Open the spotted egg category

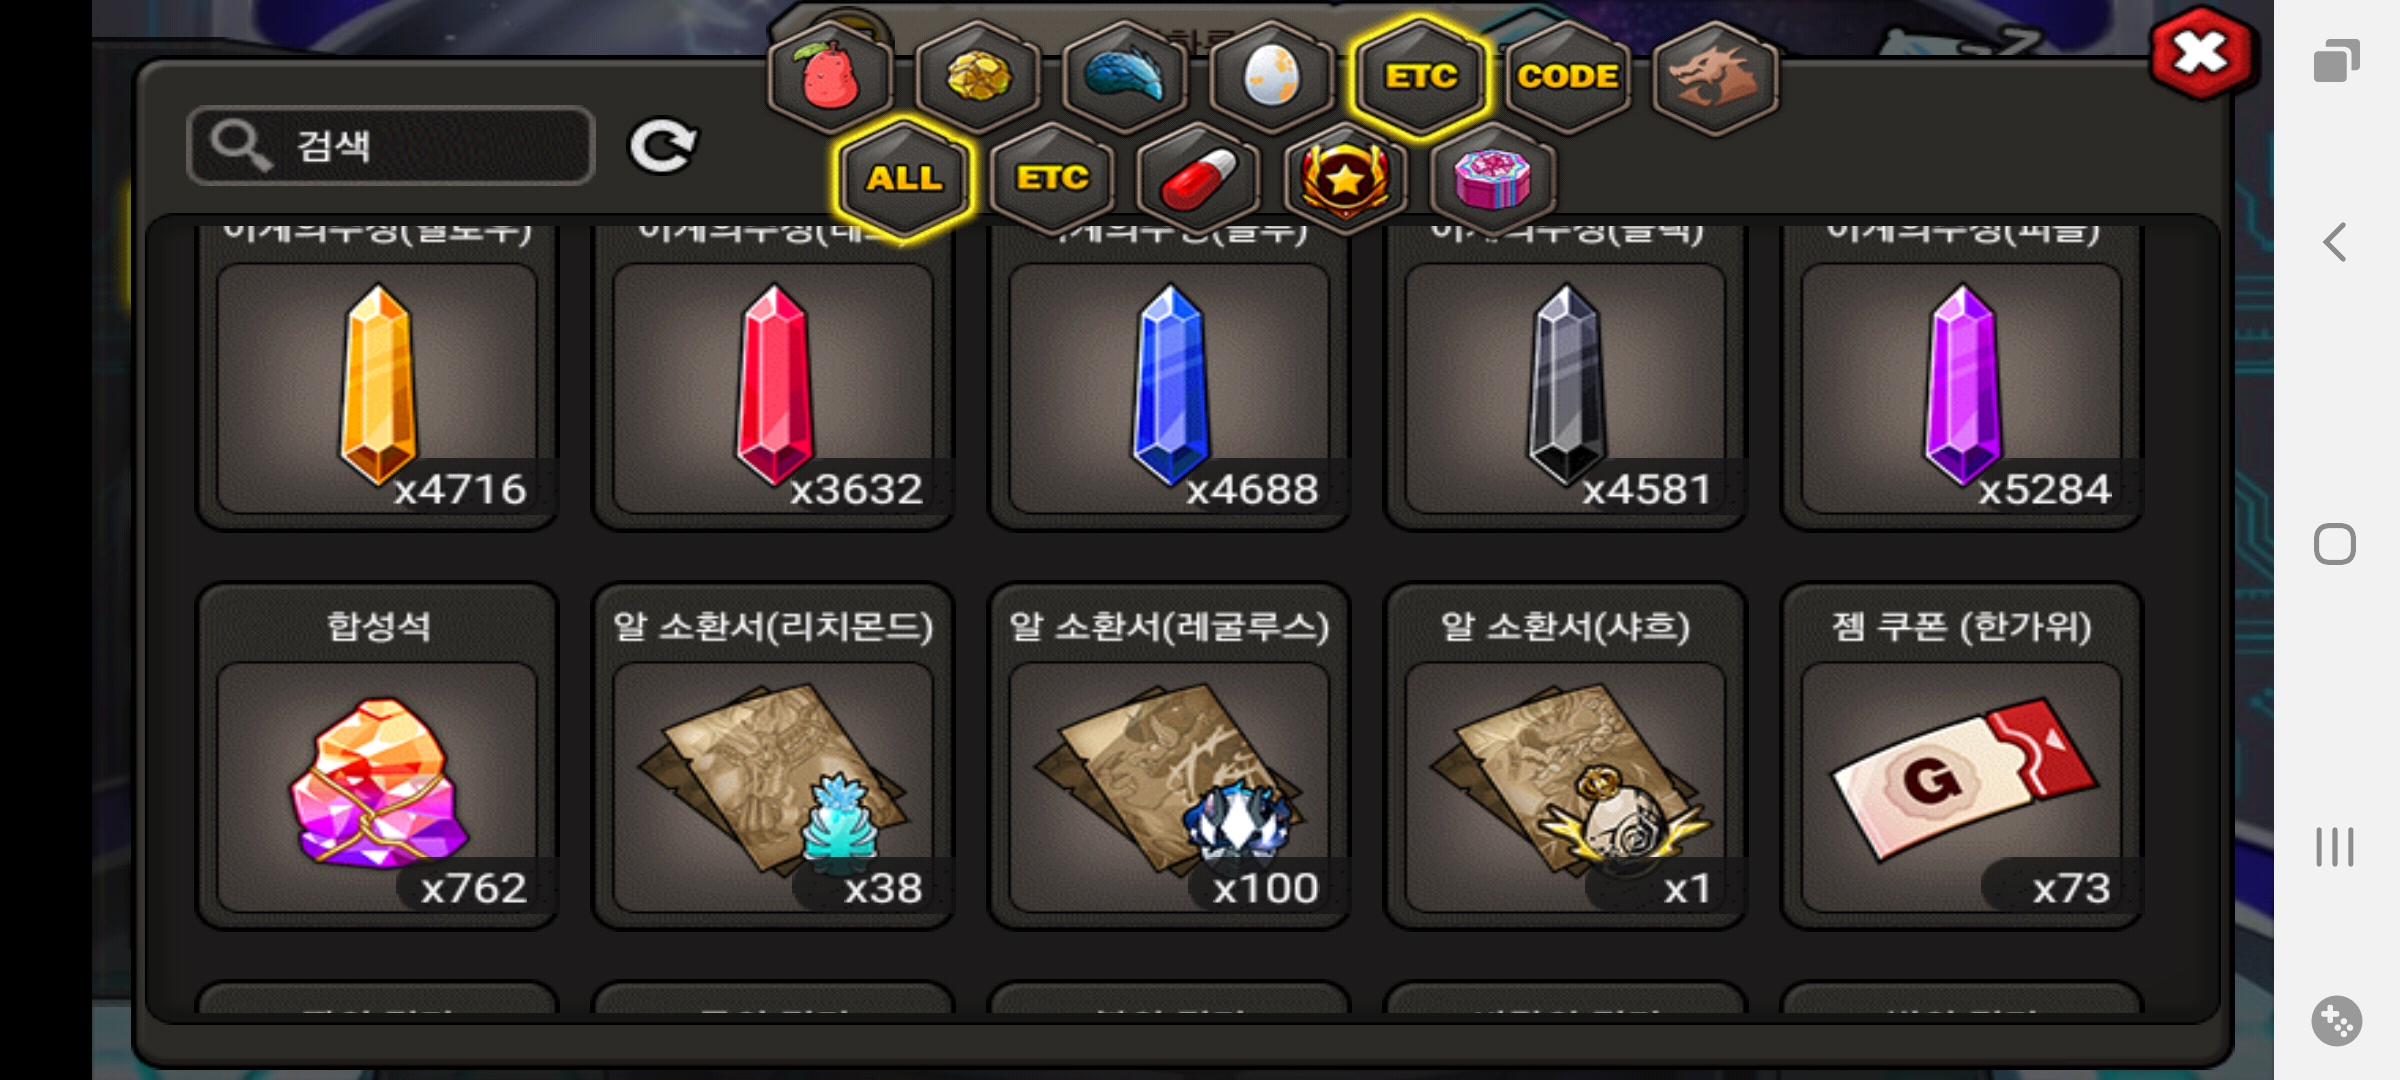pos(1271,76)
